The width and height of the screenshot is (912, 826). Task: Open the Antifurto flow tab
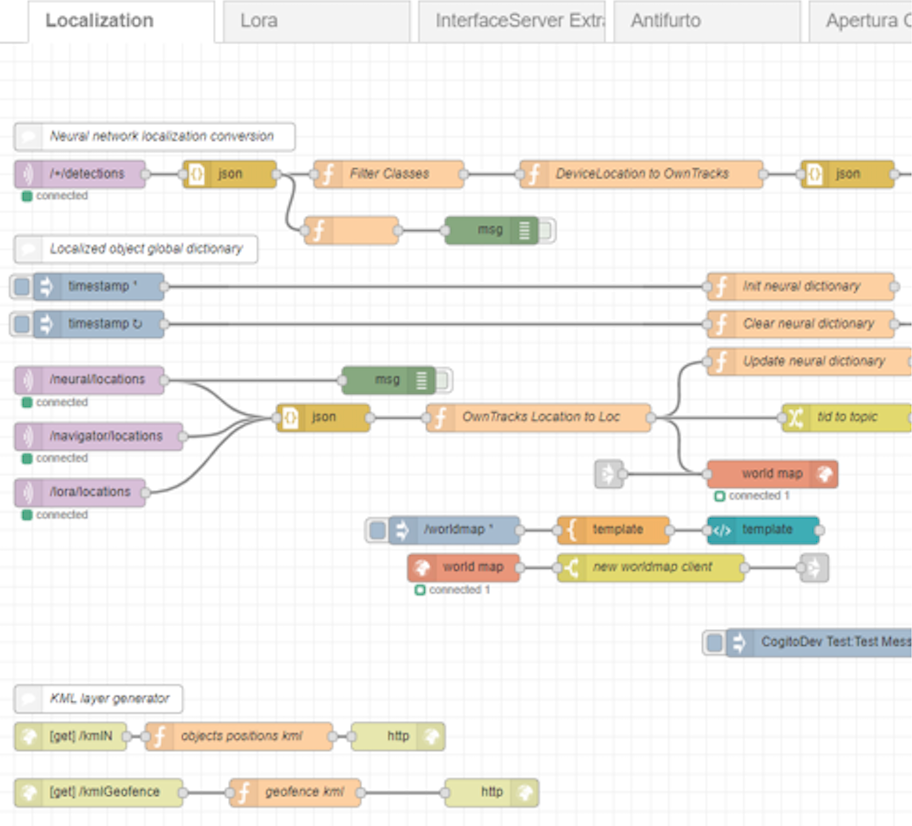coord(706,21)
